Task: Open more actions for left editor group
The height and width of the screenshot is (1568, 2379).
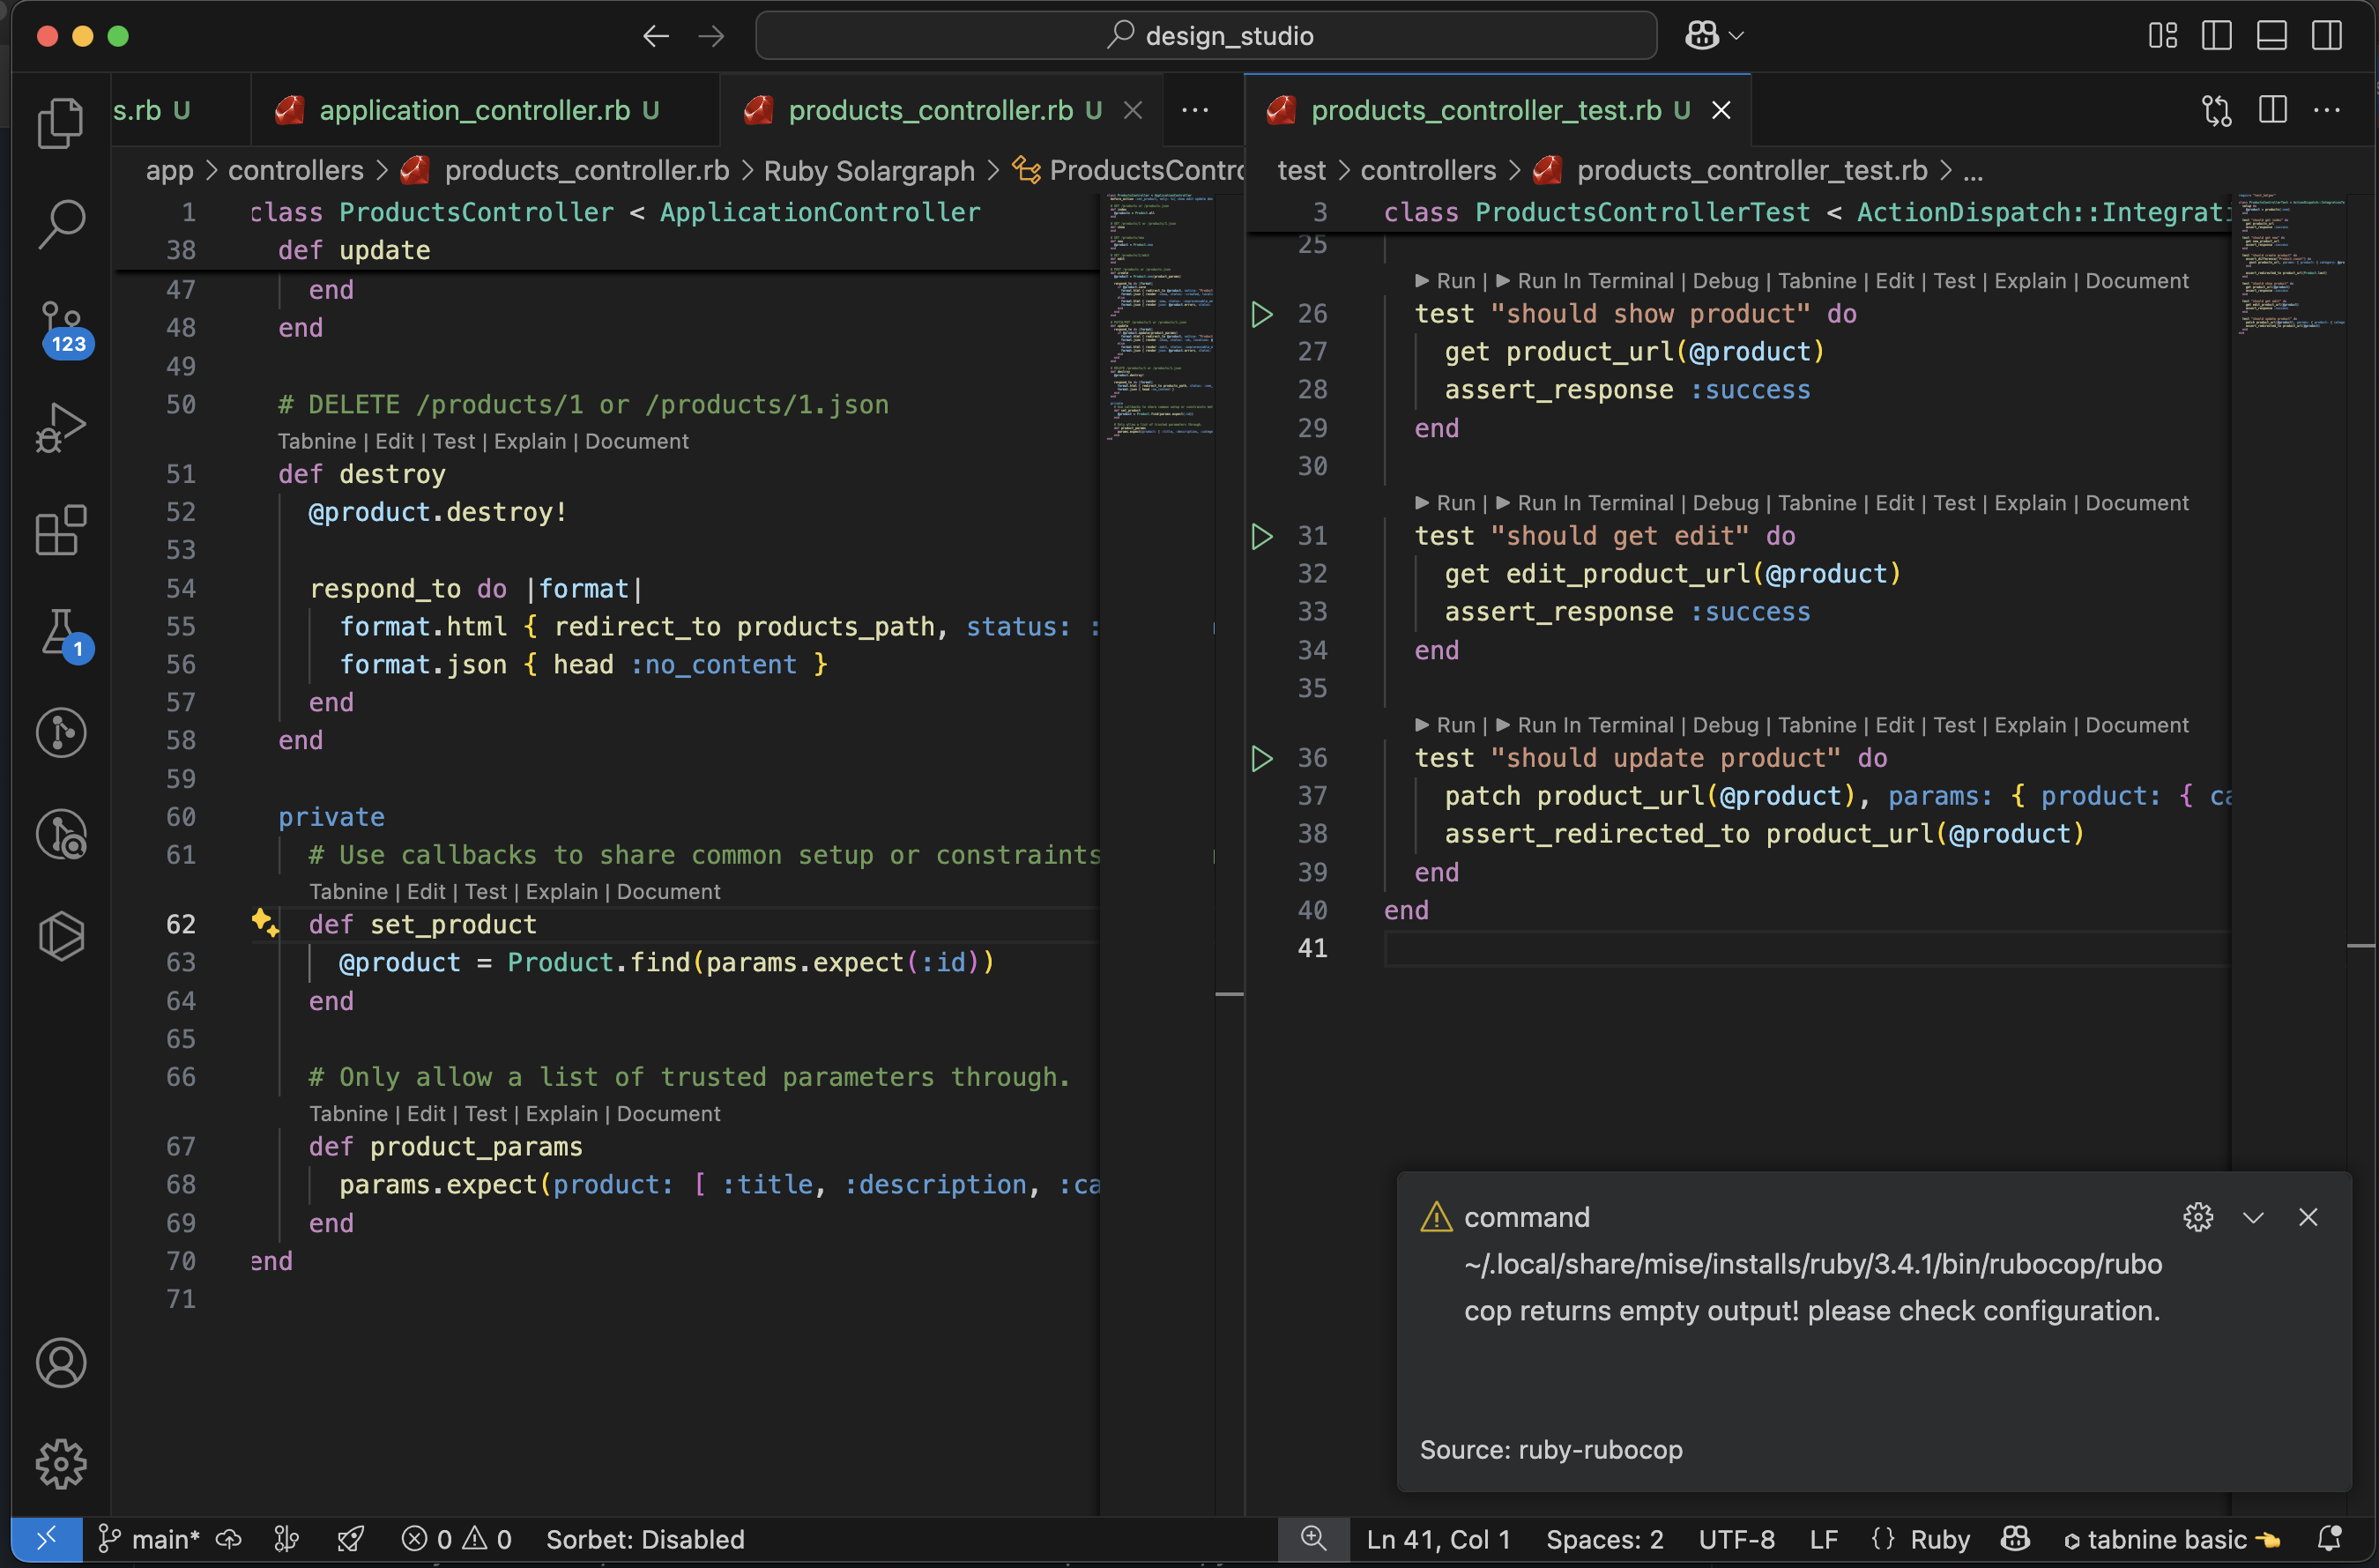Action: [1195, 110]
